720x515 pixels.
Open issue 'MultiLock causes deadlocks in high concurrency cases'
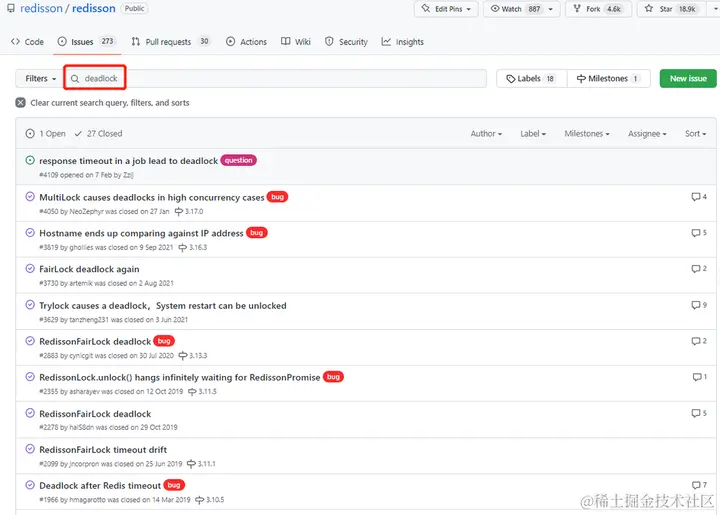coord(152,197)
